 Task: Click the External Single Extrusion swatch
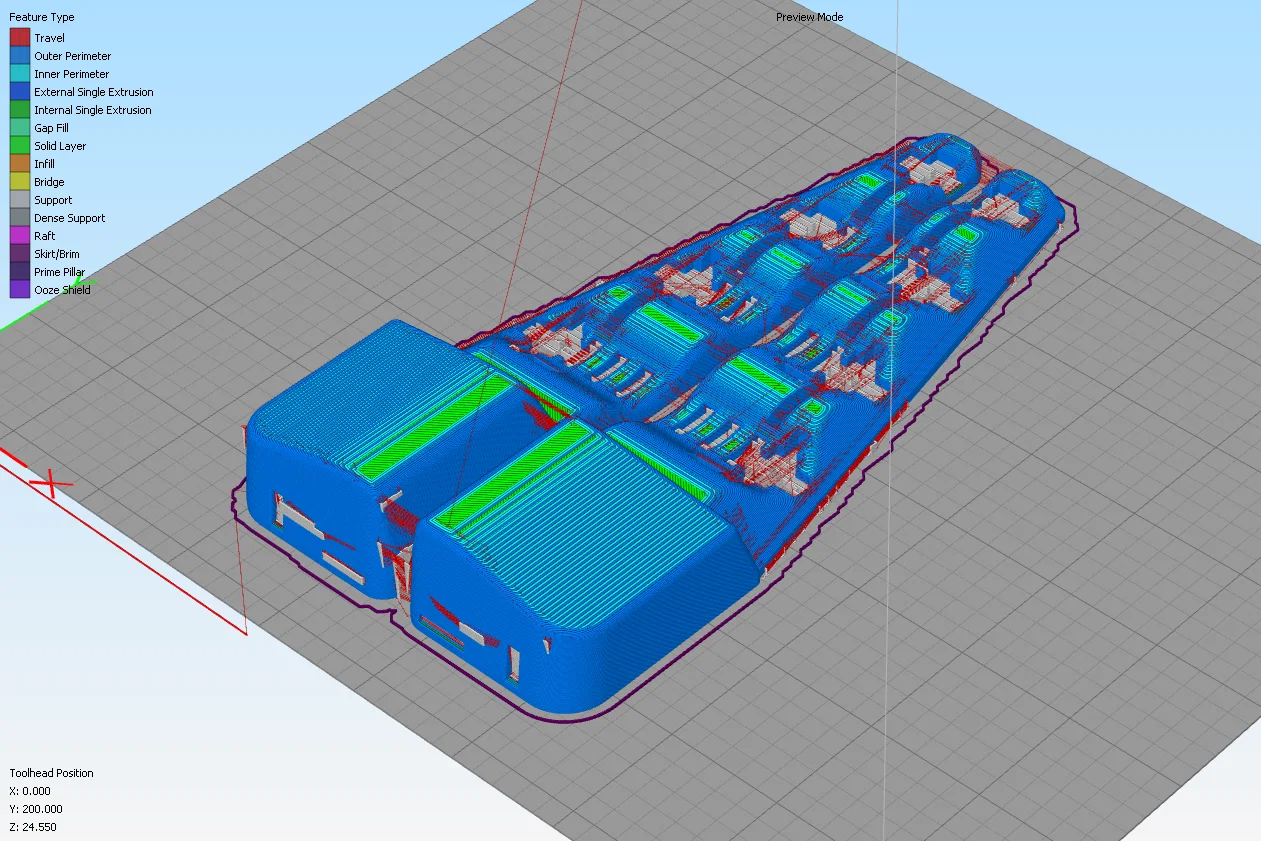[19, 92]
